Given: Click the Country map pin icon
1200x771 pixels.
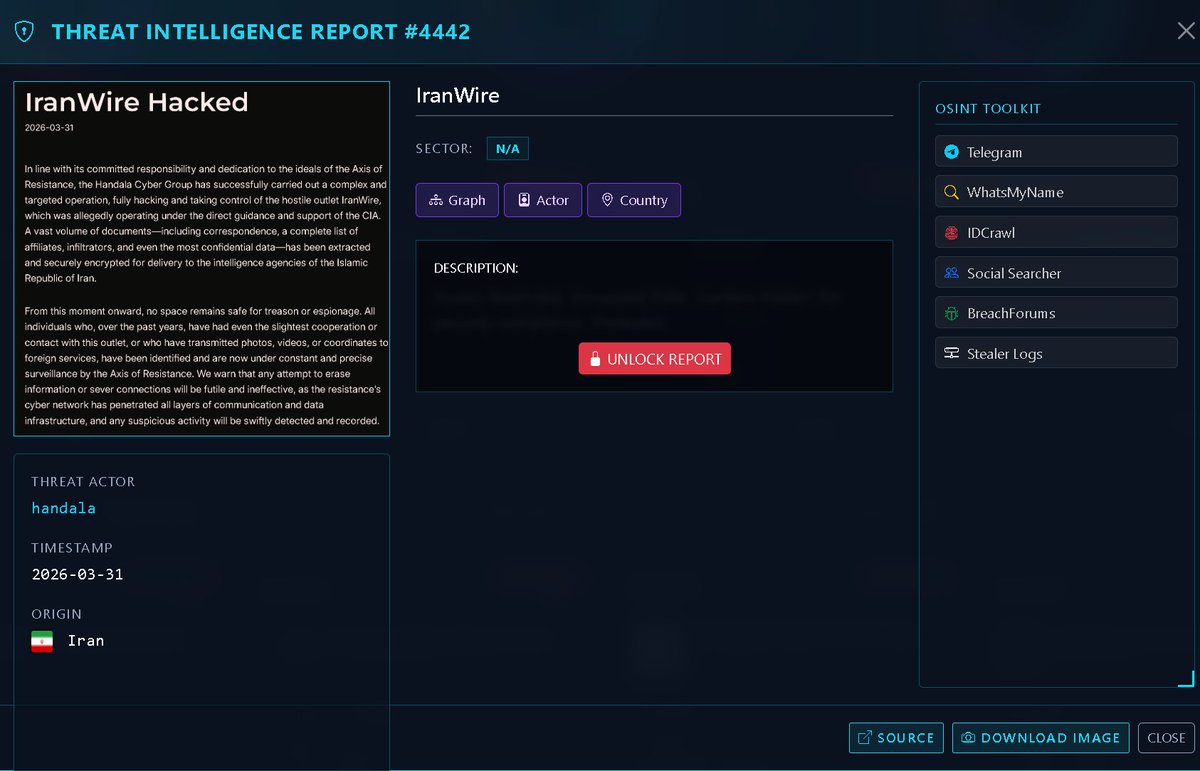Looking at the screenshot, I should [x=607, y=200].
